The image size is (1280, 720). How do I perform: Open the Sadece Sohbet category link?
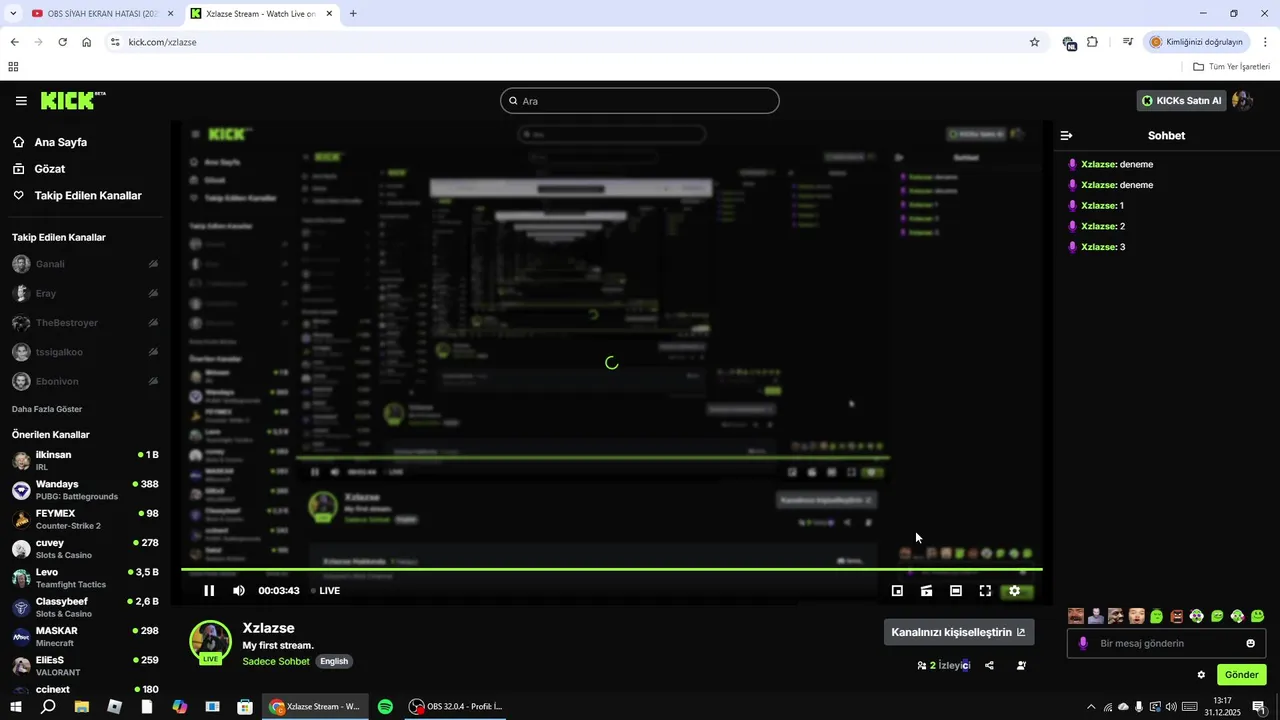pos(276,661)
